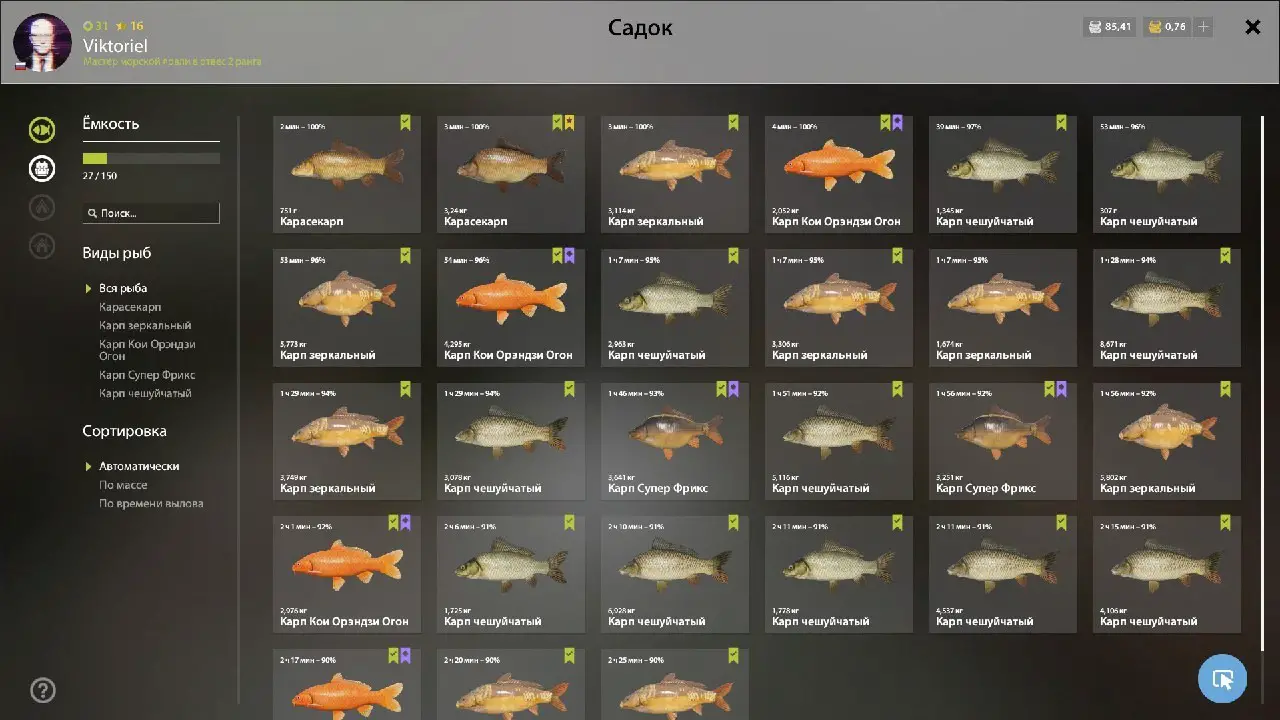Select sort option По времени вылова
The height and width of the screenshot is (720, 1280).
point(151,504)
